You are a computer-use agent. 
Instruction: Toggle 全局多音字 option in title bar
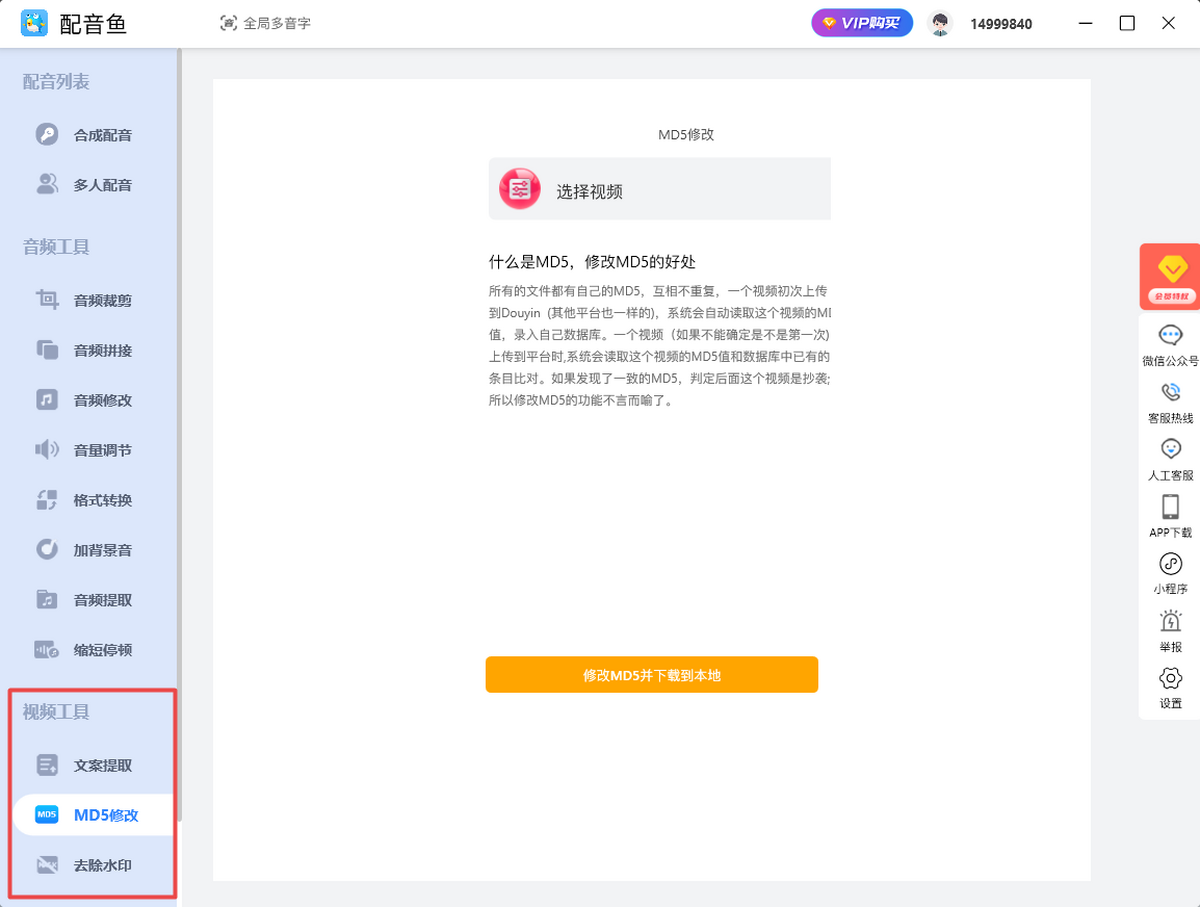tap(265, 23)
